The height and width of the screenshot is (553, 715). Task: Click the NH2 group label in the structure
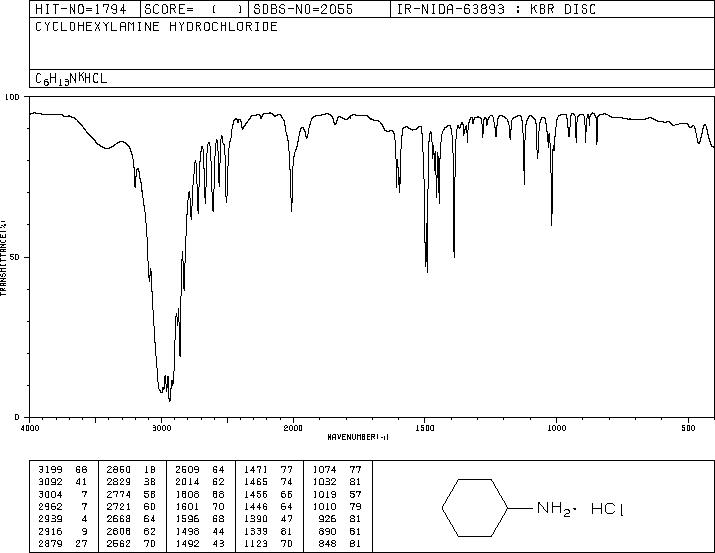pyautogui.click(x=554, y=508)
